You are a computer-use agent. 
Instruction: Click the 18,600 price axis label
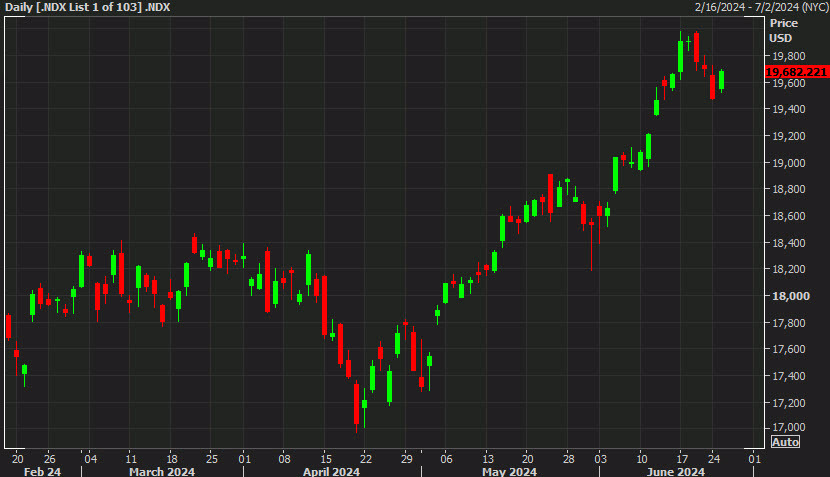point(789,216)
